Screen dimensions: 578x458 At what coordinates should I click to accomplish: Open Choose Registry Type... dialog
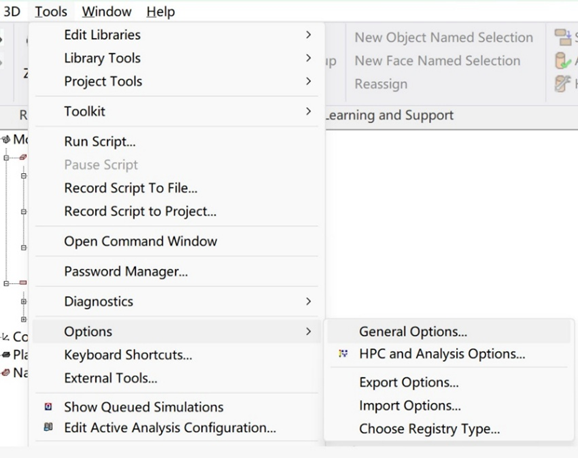449,428
